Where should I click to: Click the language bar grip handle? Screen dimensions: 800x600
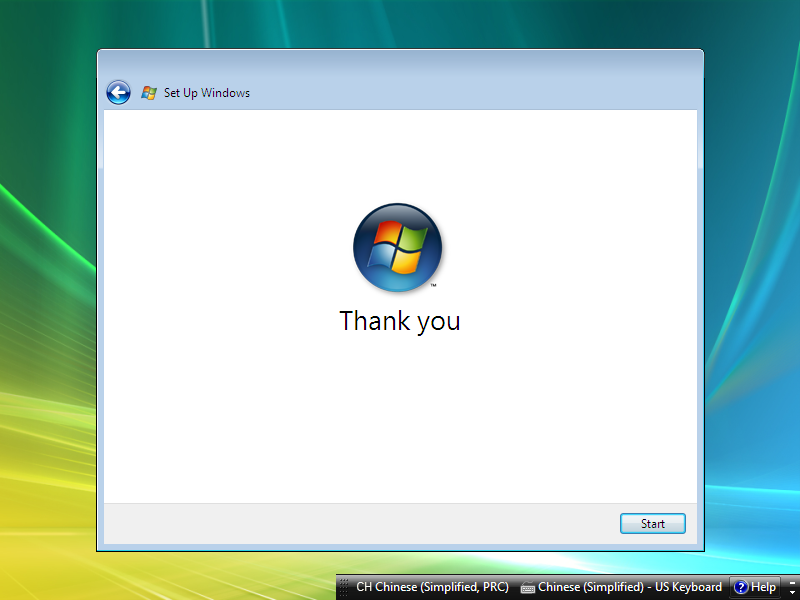344,587
